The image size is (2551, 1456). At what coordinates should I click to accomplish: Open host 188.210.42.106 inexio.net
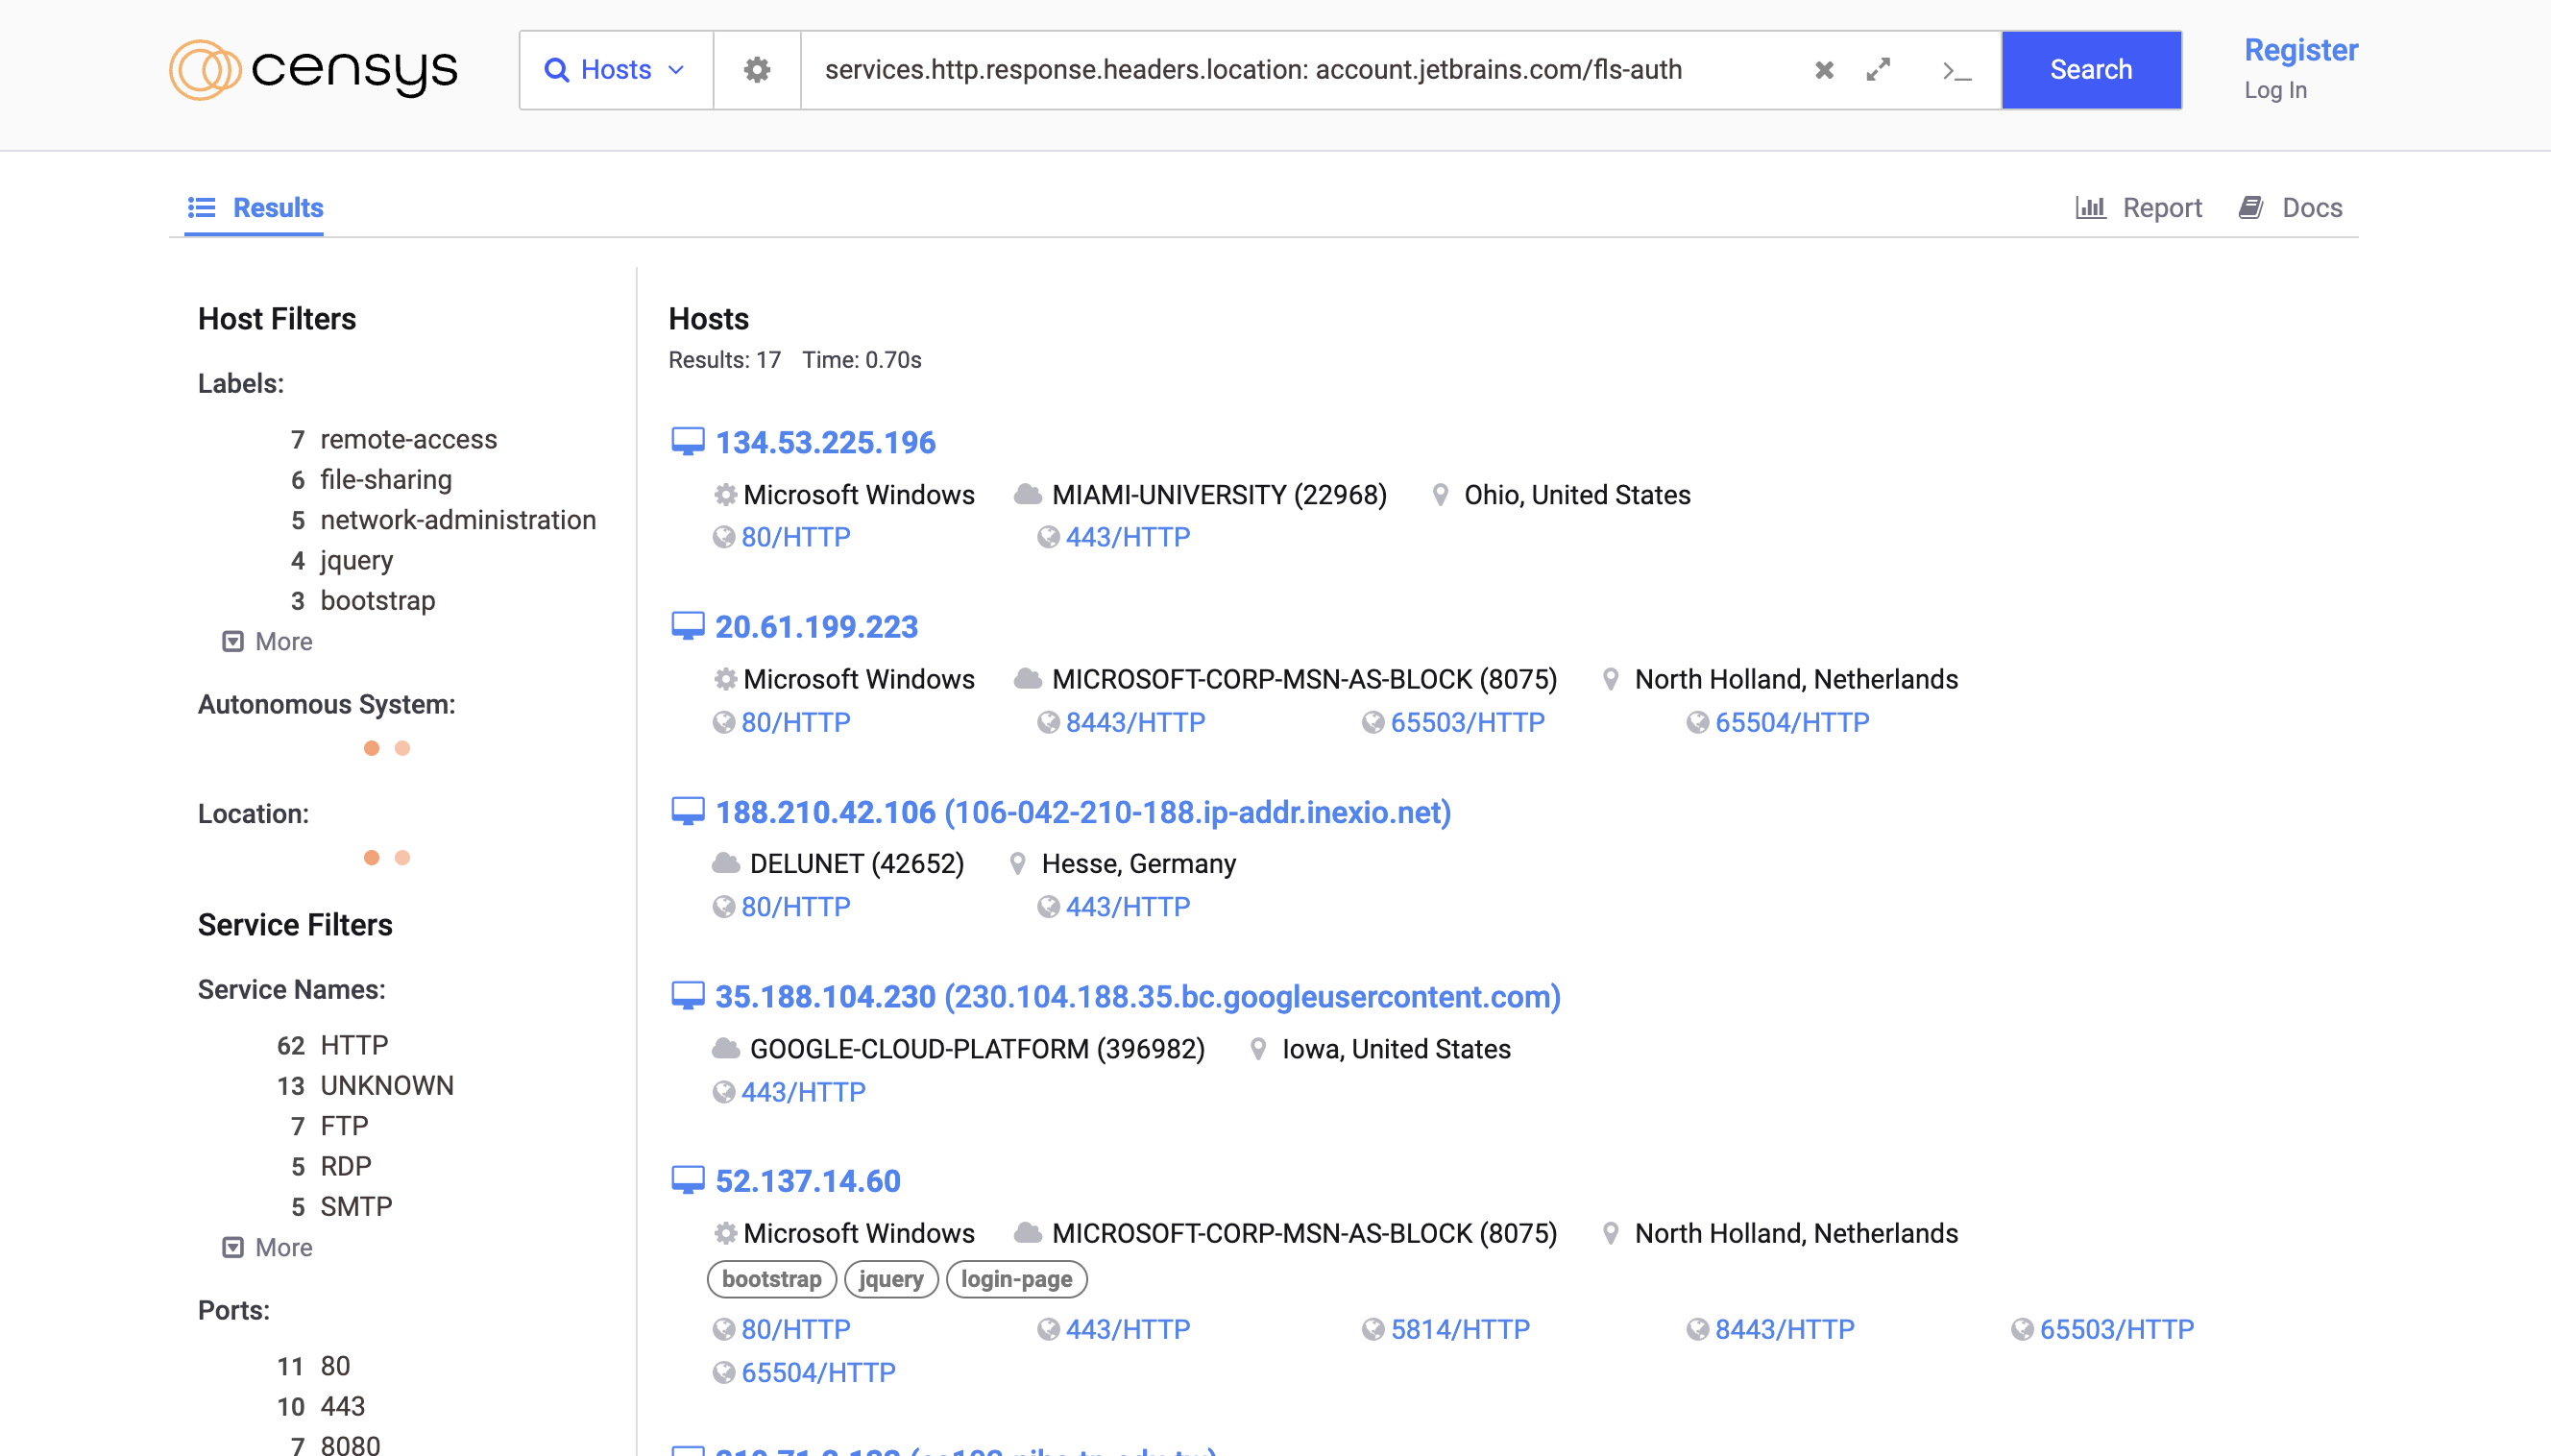pos(1083,813)
